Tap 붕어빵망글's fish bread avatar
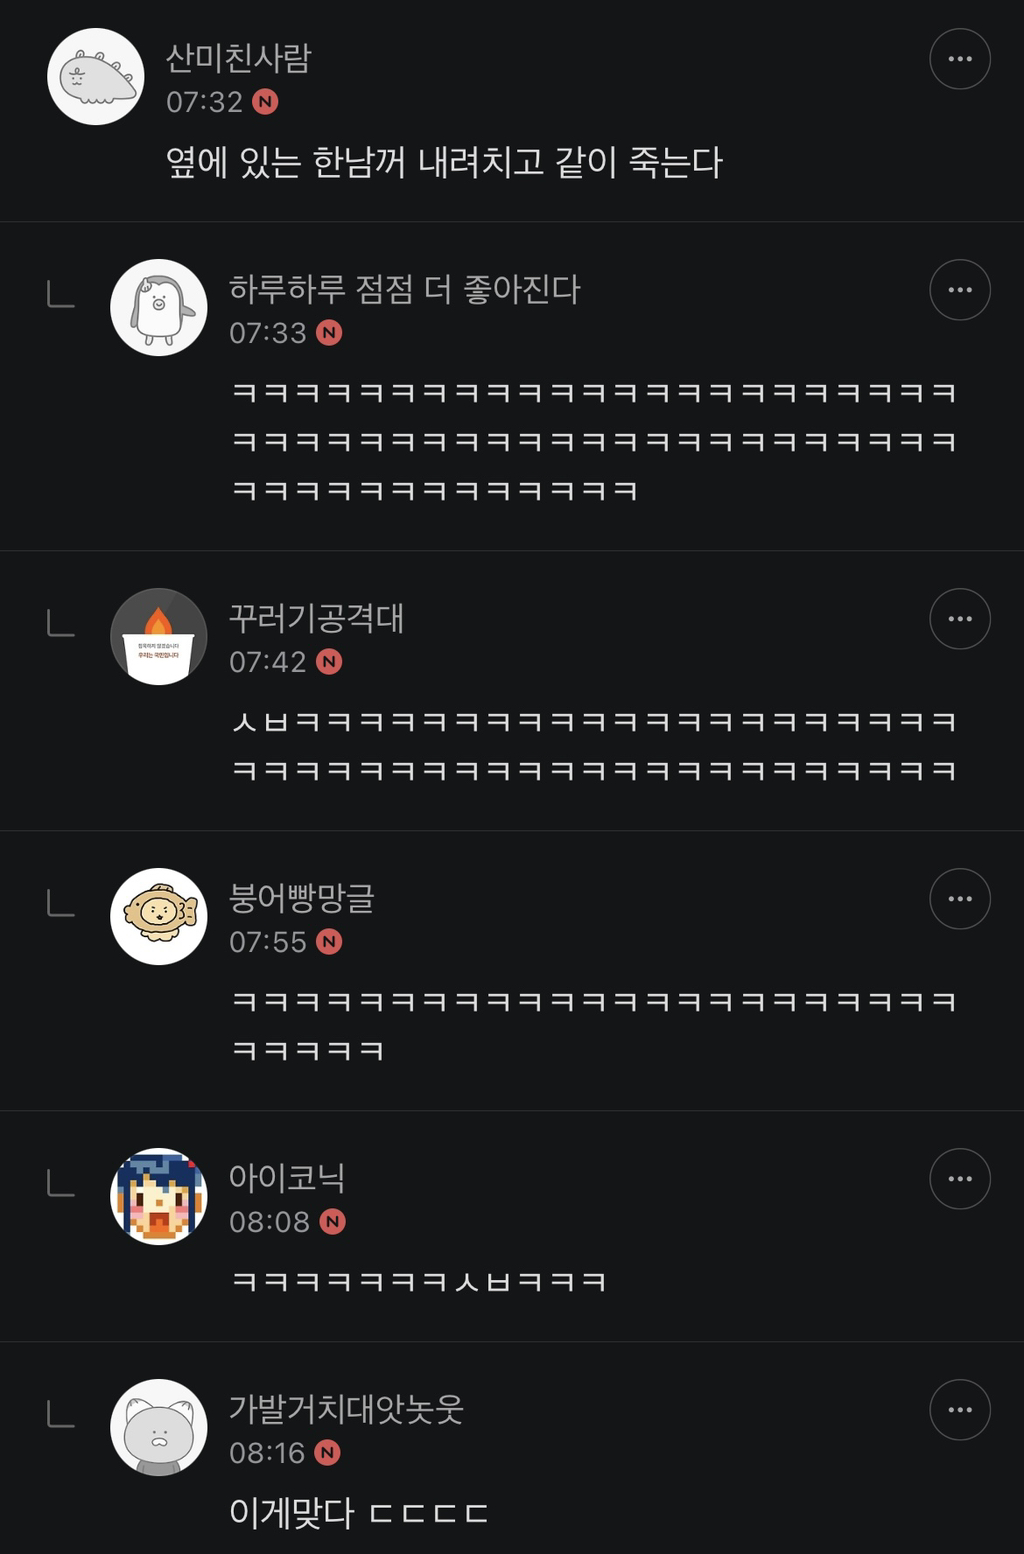The width and height of the screenshot is (1024, 1554). click(x=158, y=917)
